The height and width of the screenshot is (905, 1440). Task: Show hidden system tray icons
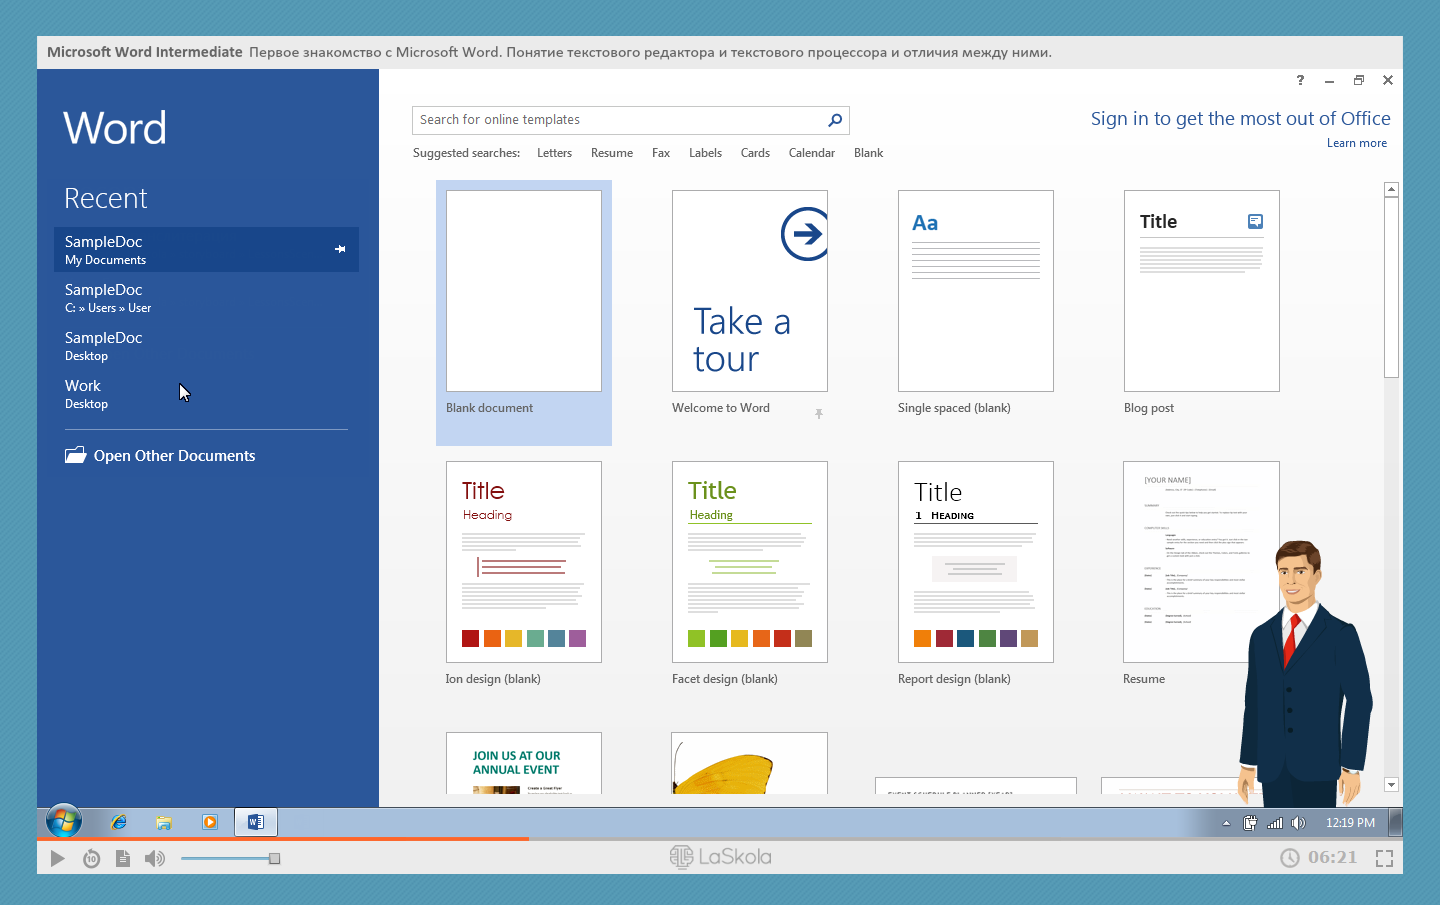pos(1226,823)
